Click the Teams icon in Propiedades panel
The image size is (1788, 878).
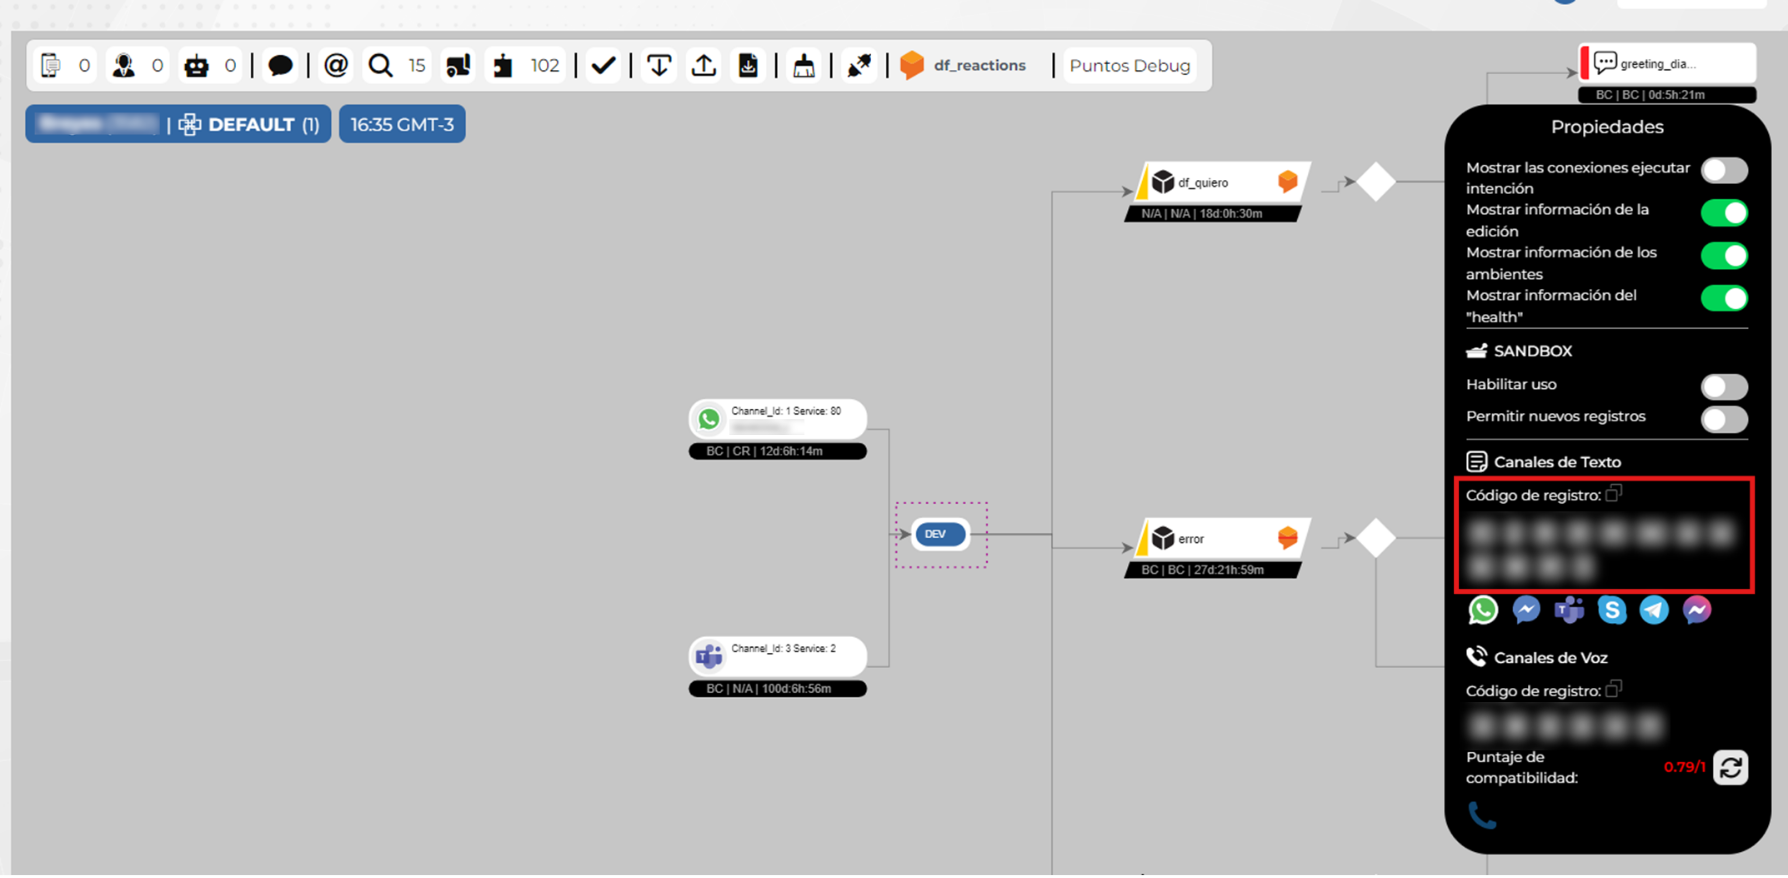[x=1569, y=610]
